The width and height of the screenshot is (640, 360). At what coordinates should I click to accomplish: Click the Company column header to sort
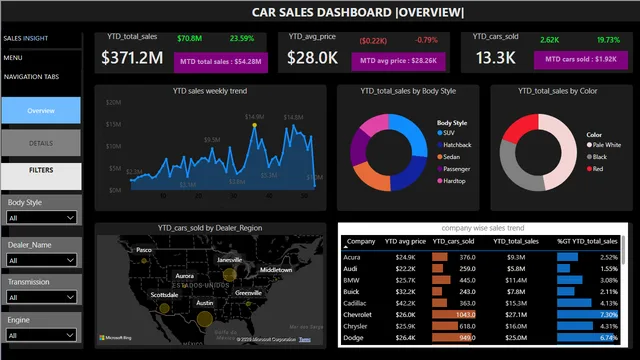[x=361, y=241]
